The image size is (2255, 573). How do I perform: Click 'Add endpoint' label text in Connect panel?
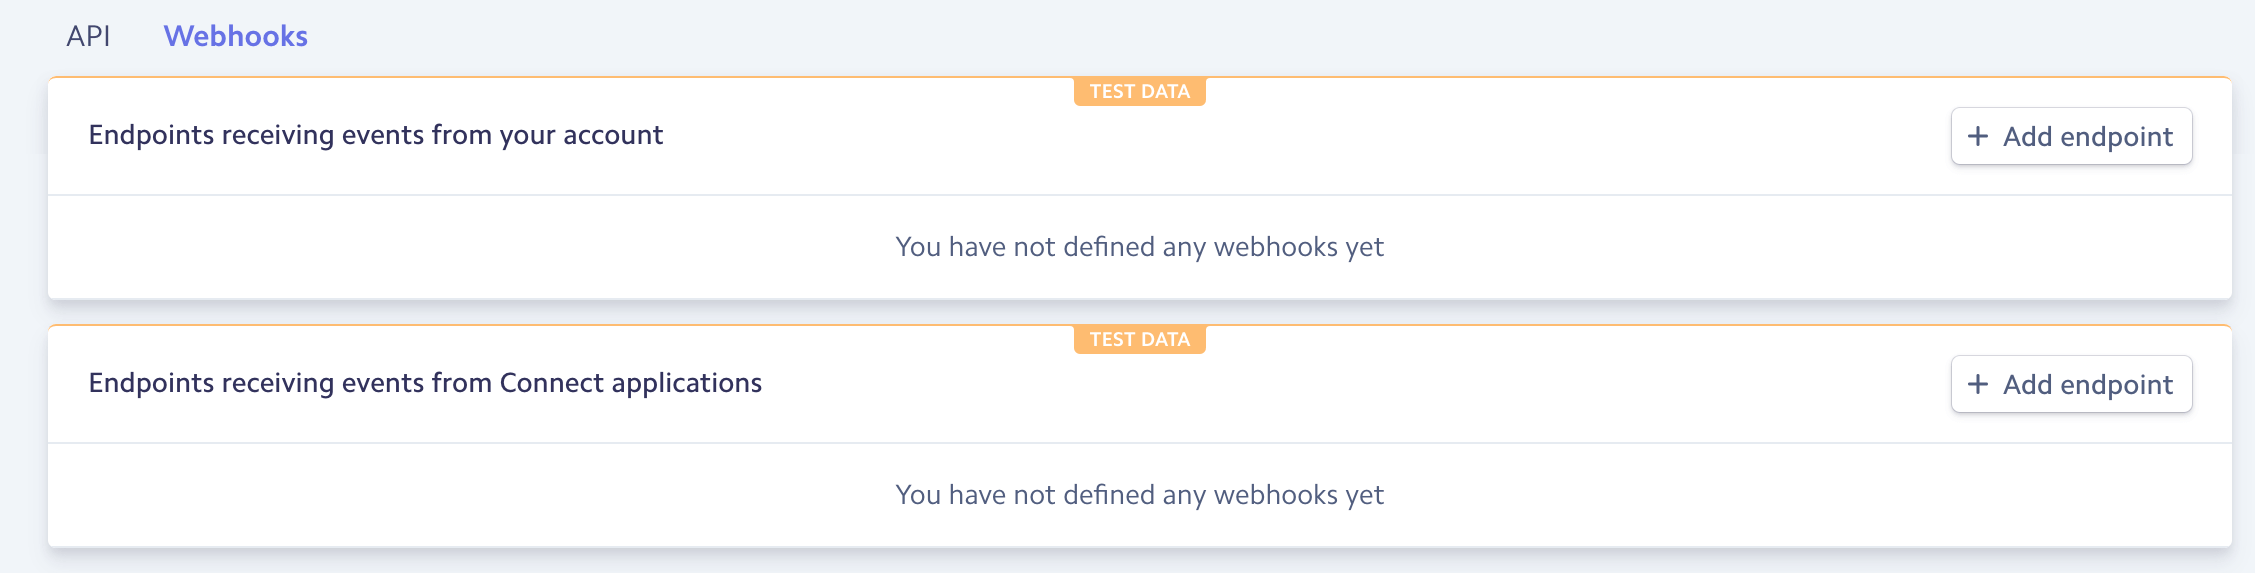point(2087,384)
